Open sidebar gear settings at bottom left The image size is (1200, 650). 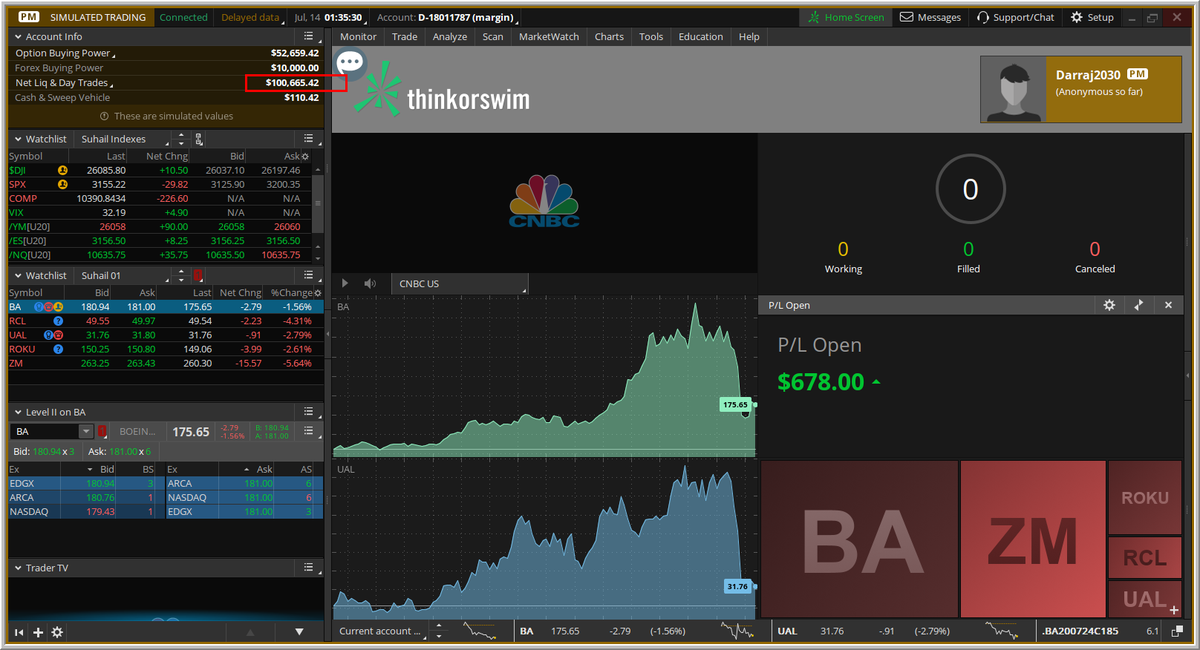57,632
